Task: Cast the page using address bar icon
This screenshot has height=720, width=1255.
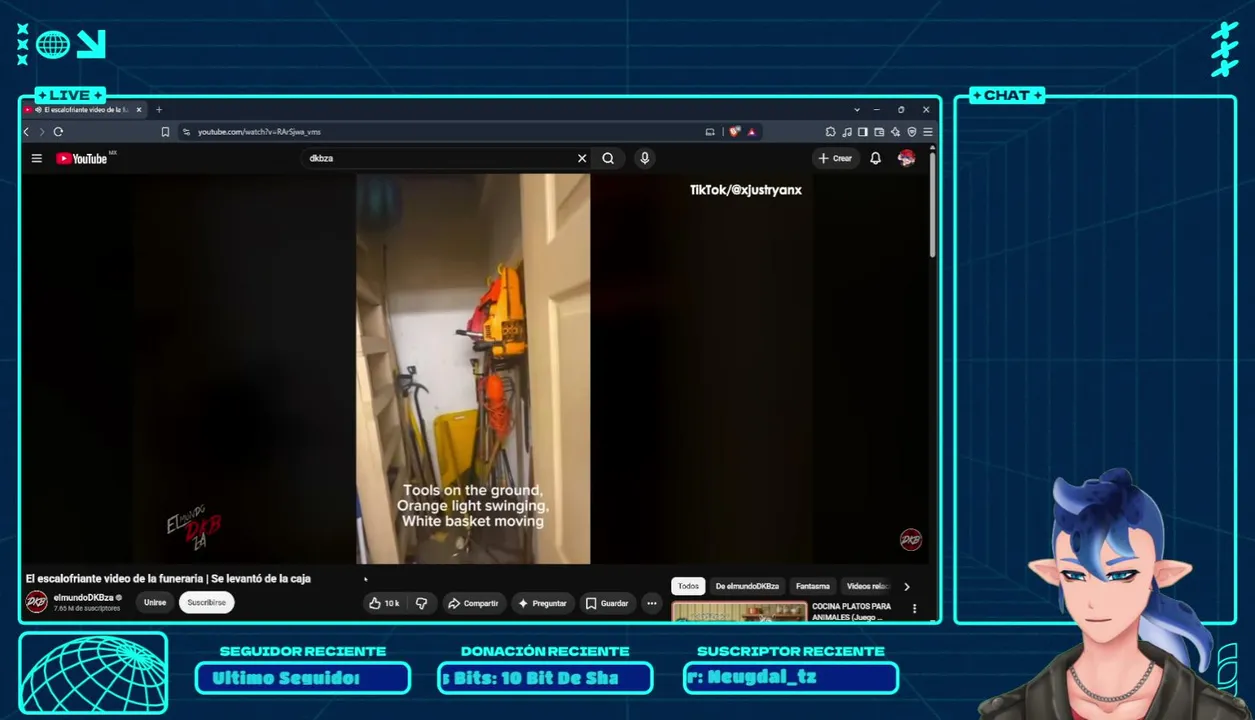Action: 710,132
